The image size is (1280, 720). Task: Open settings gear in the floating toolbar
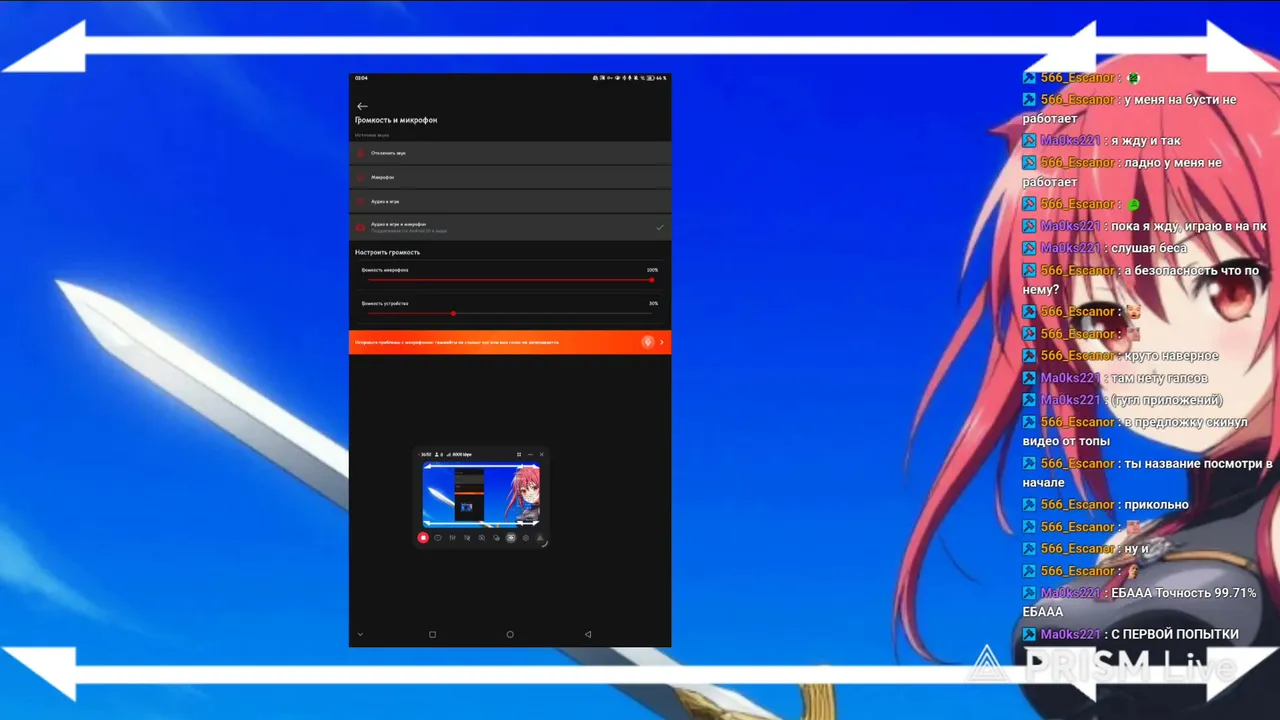click(526, 538)
